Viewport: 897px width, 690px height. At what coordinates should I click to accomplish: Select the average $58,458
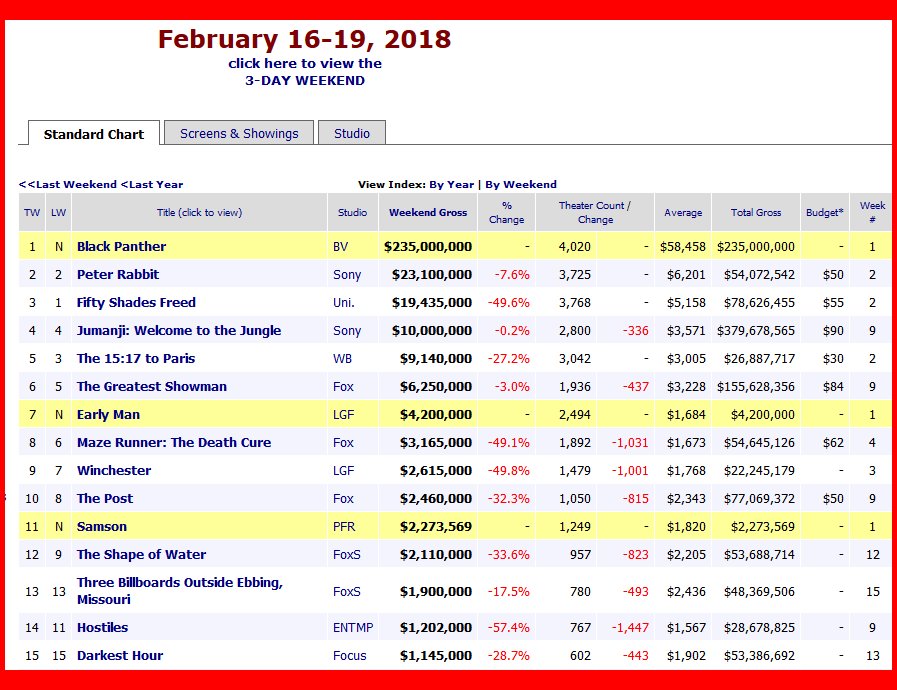point(682,247)
